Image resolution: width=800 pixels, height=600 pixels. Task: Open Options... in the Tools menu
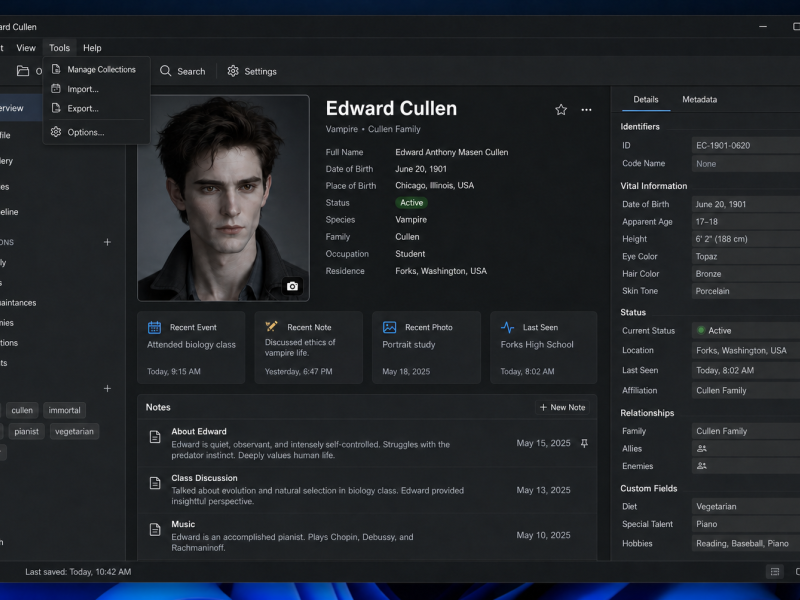pos(96,132)
